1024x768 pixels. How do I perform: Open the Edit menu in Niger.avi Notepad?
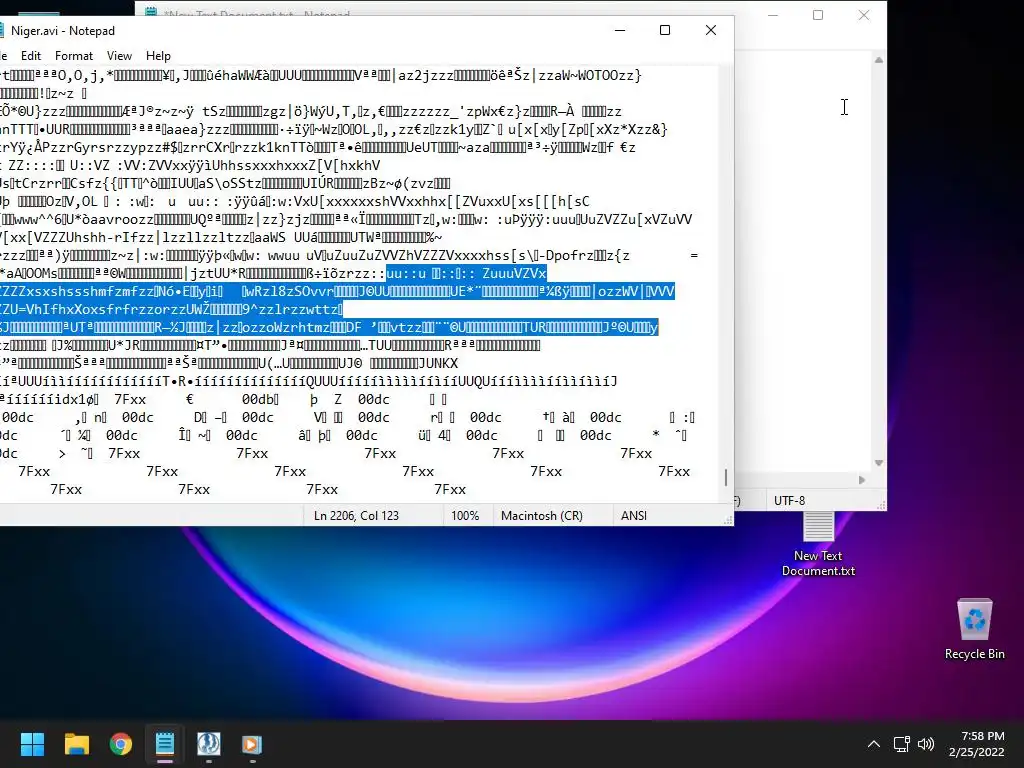click(31, 56)
